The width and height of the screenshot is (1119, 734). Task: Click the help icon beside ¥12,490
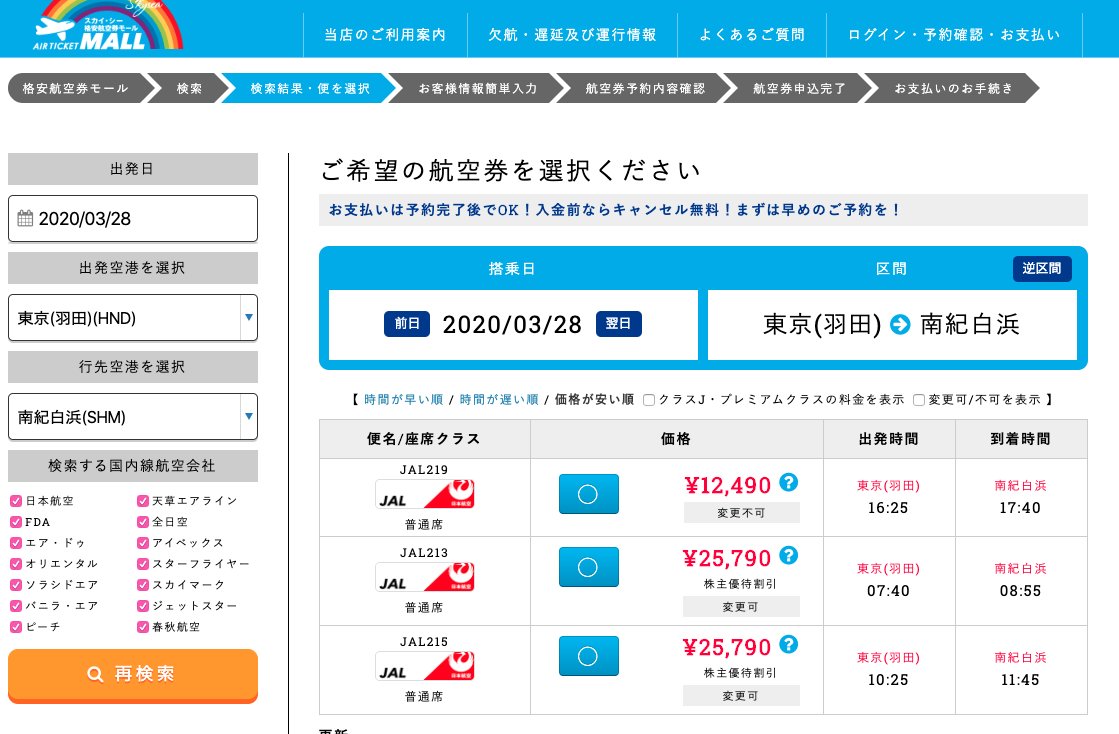pyautogui.click(x=789, y=483)
